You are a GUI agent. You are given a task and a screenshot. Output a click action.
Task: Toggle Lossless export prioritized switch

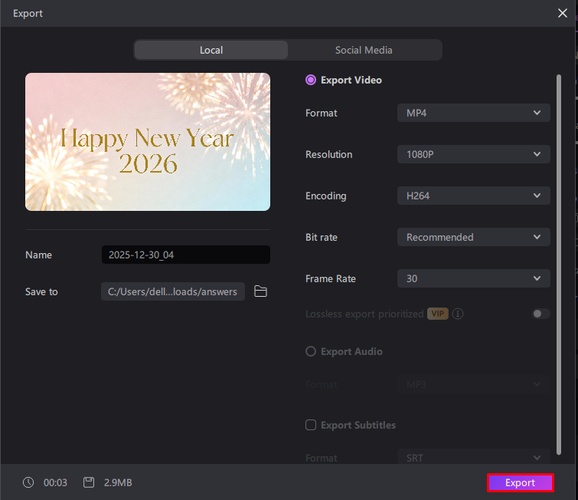(x=541, y=314)
